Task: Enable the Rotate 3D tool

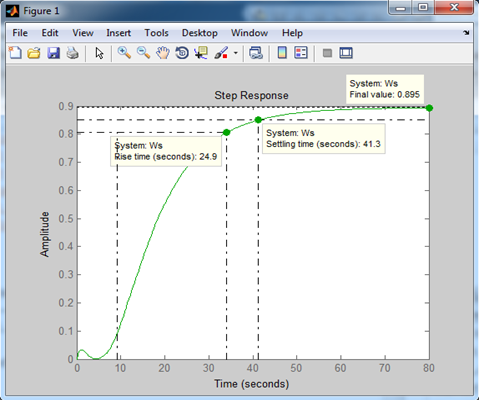Action: (x=182, y=53)
